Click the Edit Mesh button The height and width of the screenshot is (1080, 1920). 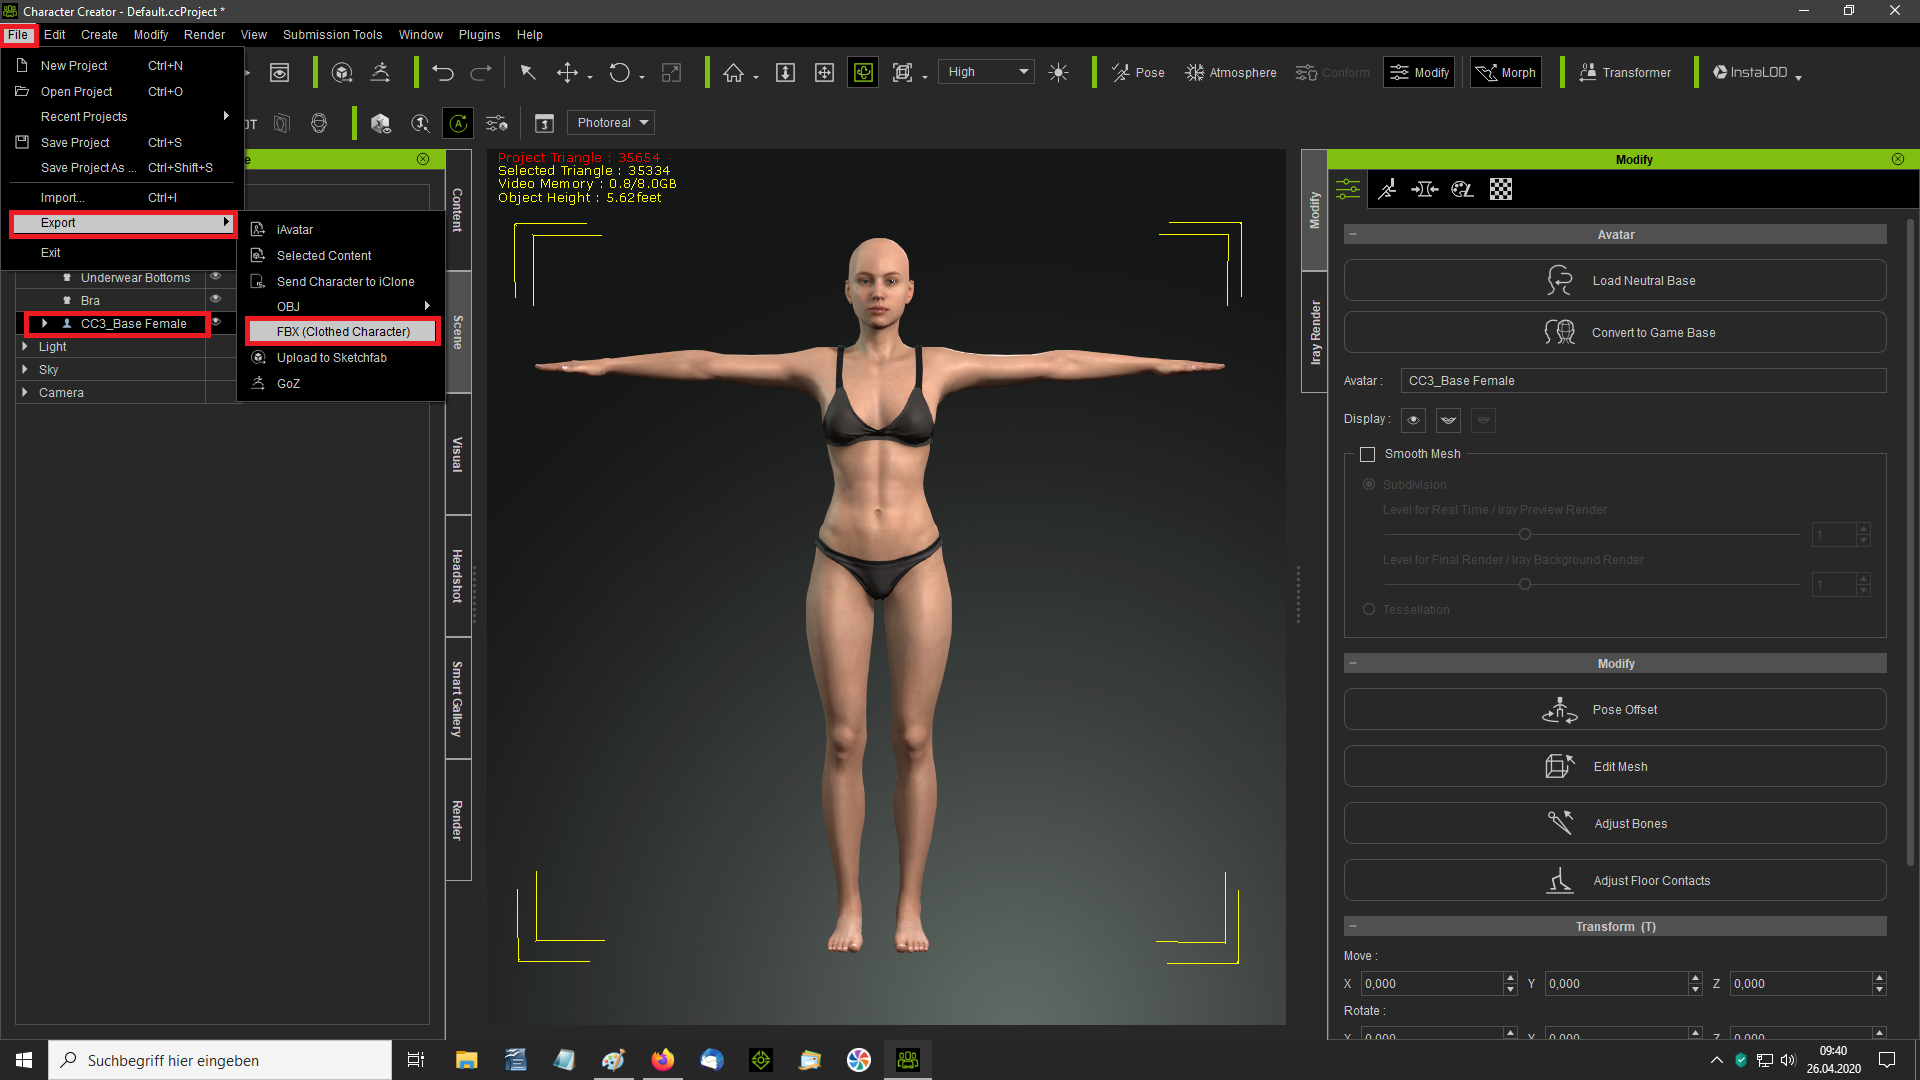coord(1615,767)
